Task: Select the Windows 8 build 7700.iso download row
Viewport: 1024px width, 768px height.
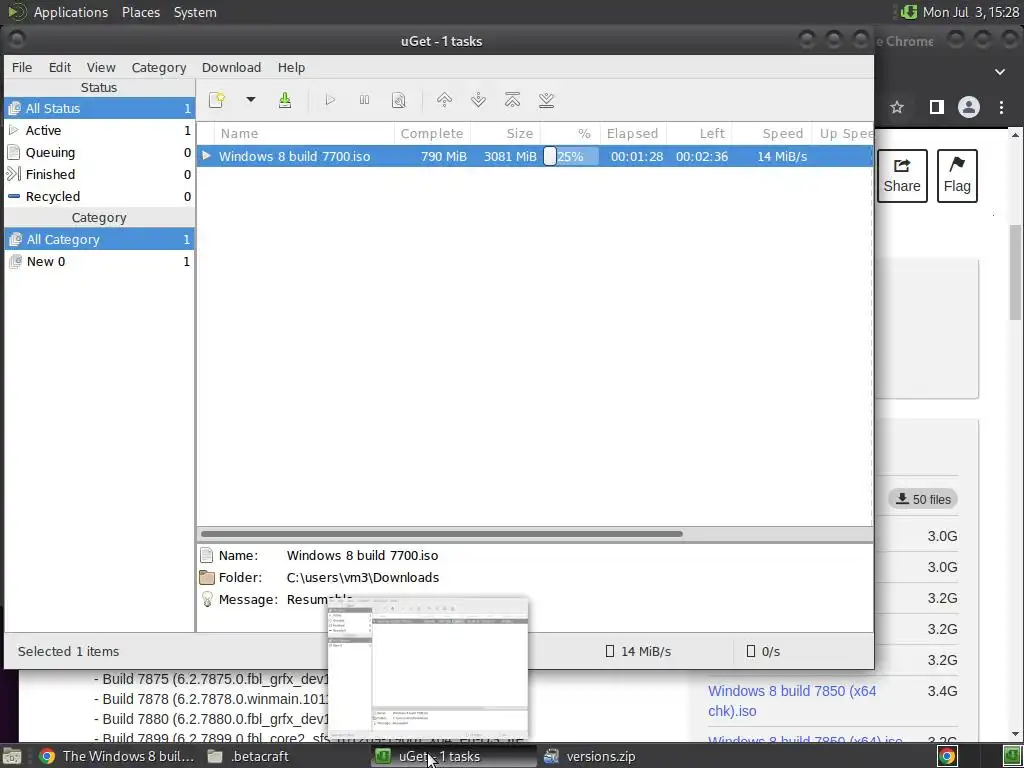Action: tap(534, 157)
